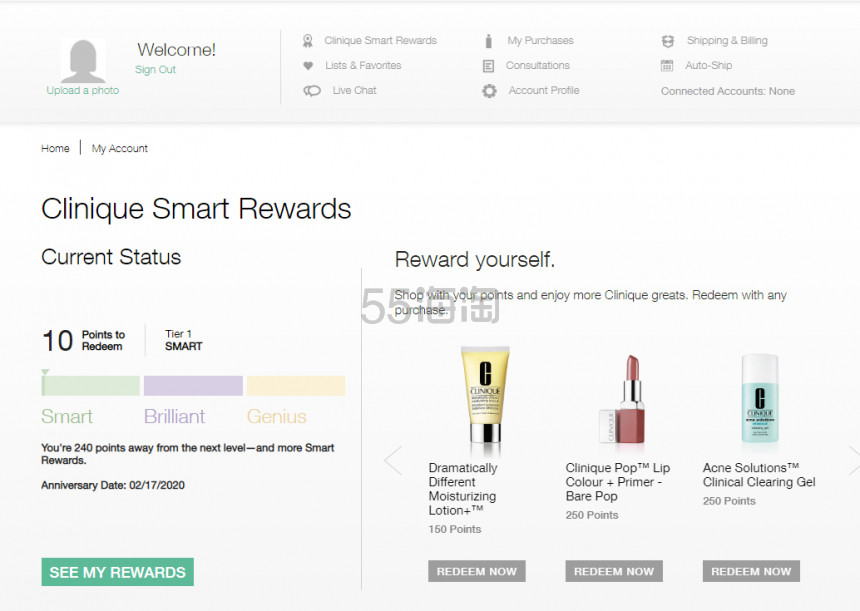Open Auto-Ship link

[x=709, y=65]
